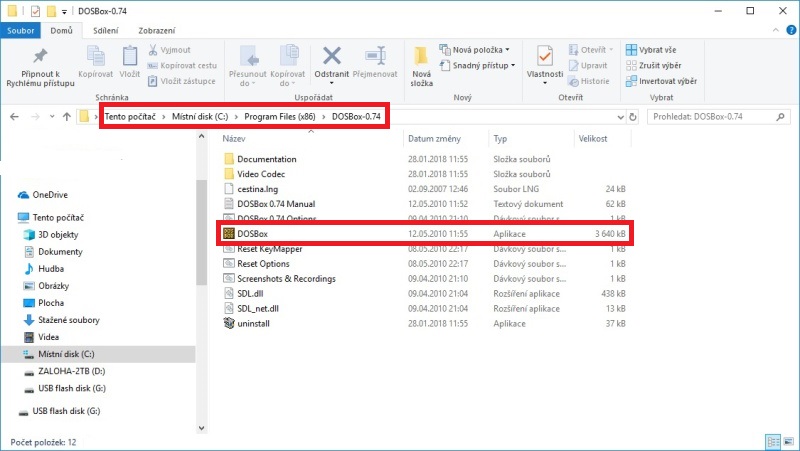
Task: Switch to the Zobrazení tab
Action: click(x=157, y=31)
